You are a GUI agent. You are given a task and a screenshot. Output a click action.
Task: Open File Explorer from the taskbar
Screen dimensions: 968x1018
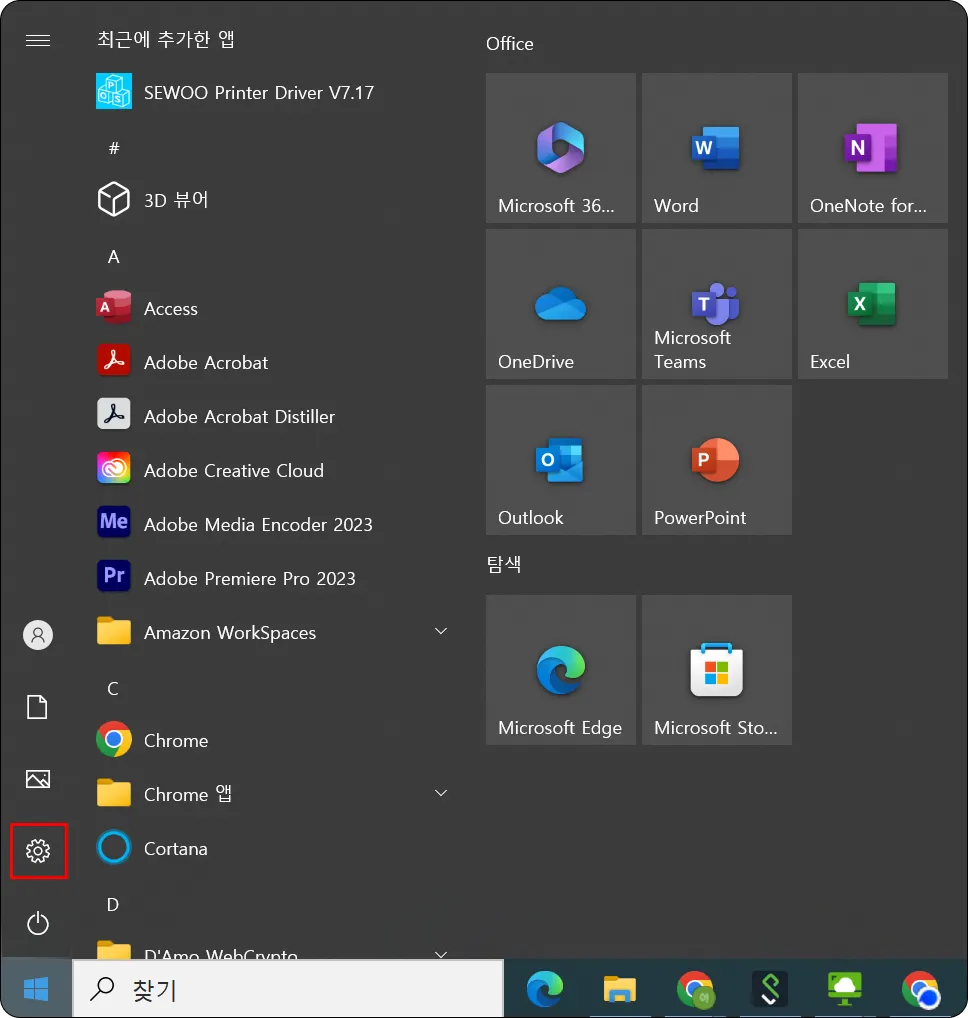tap(619, 989)
